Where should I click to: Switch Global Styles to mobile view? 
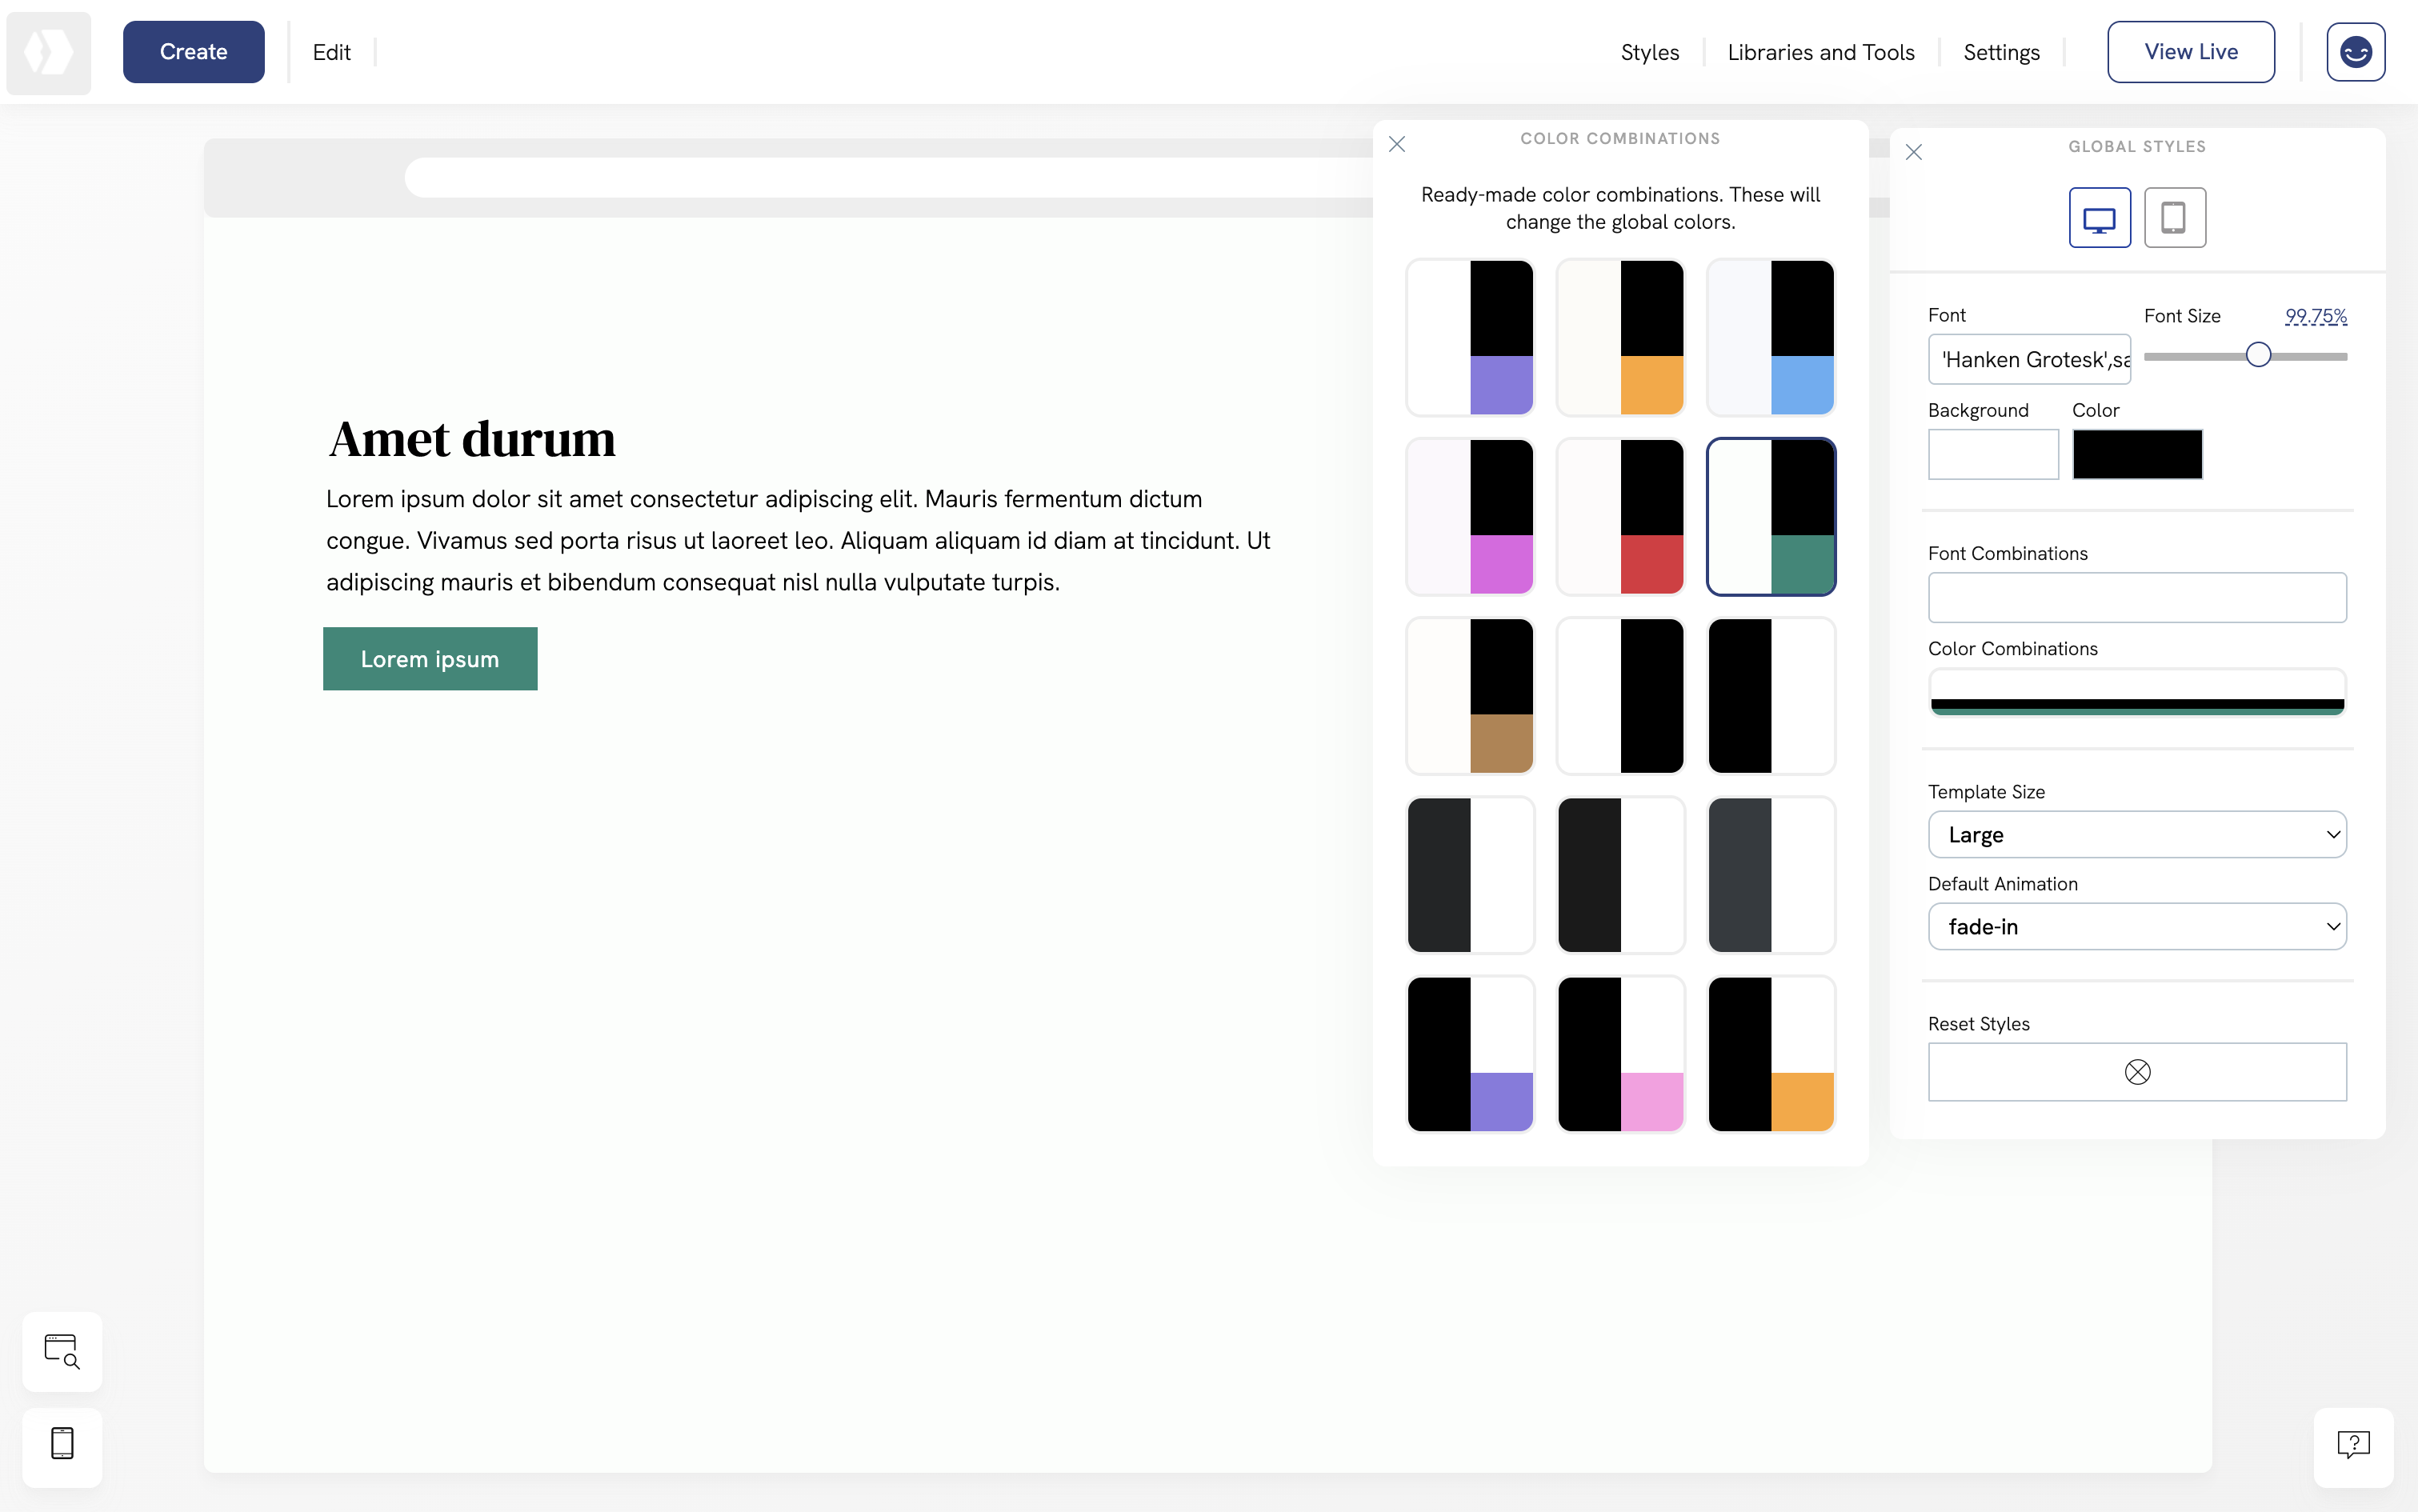tap(2175, 217)
